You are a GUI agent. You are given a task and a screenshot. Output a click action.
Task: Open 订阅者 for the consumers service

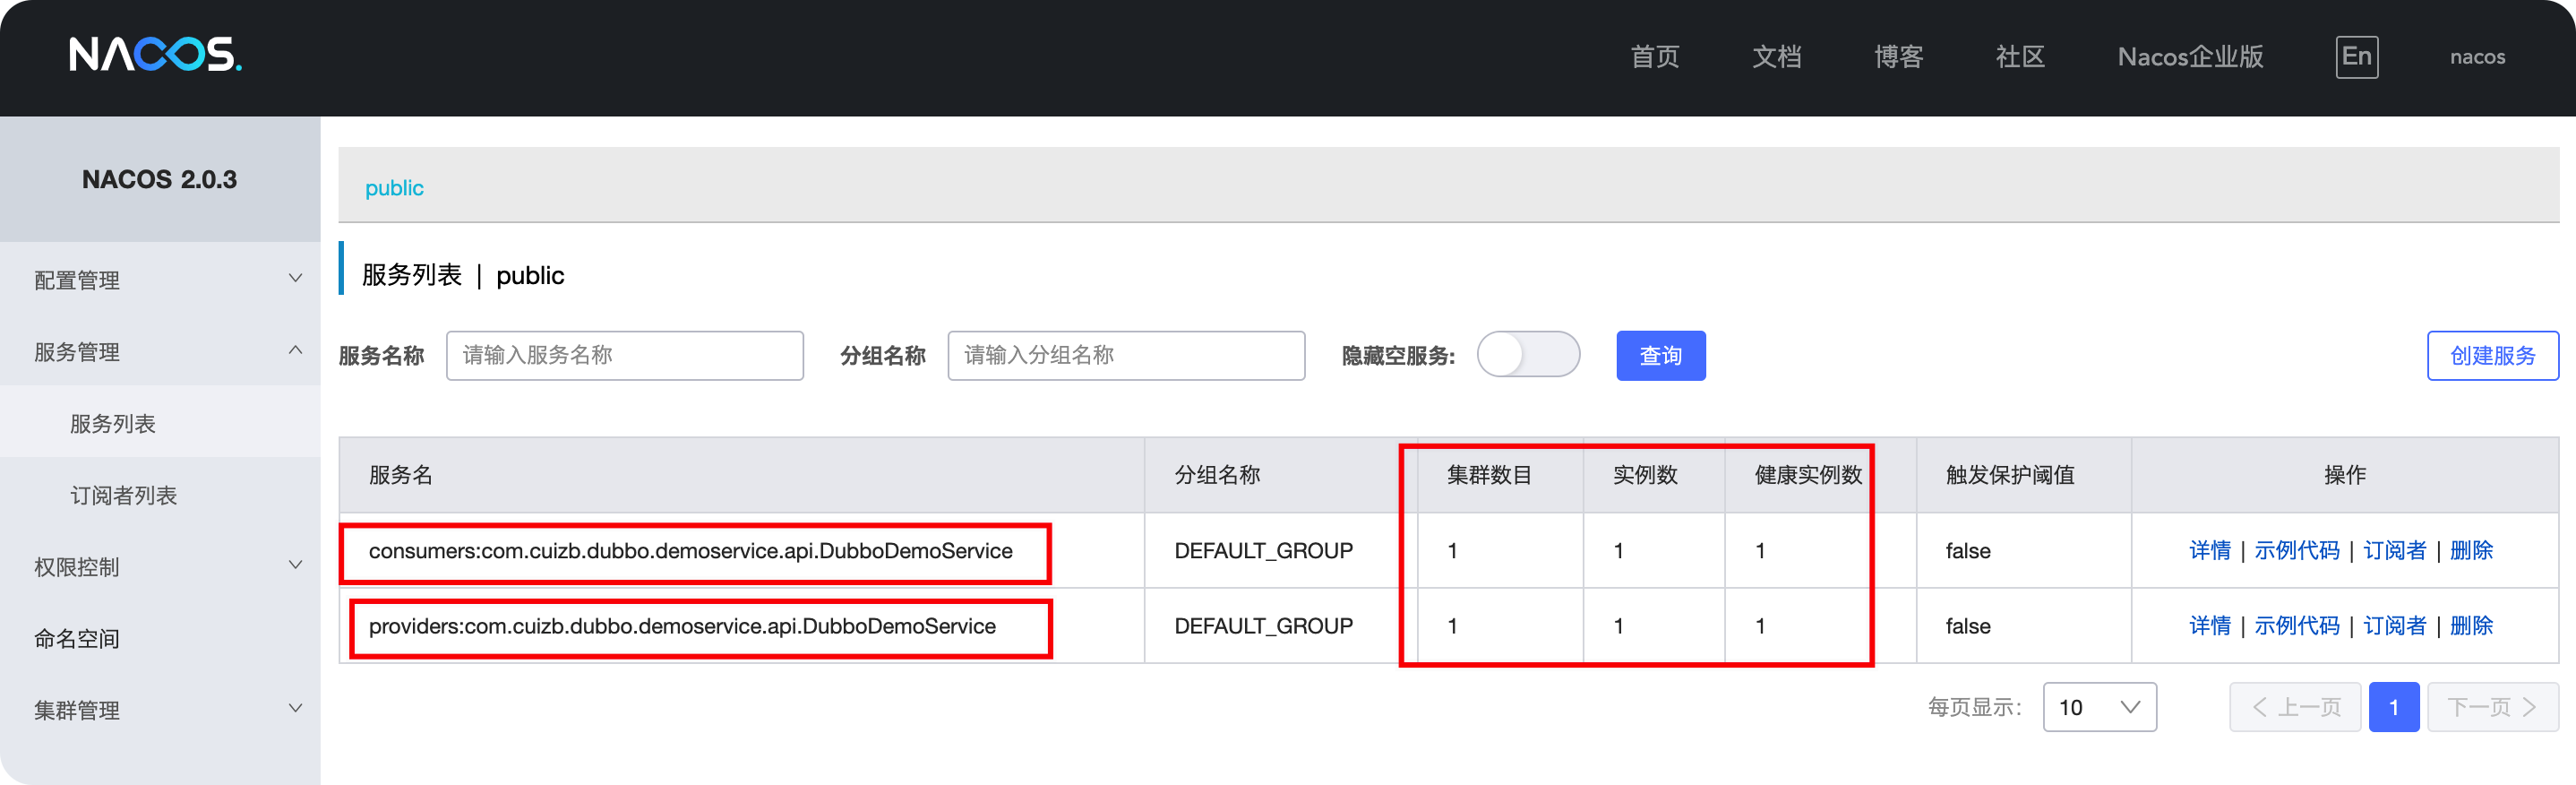(x=2394, y=550)
